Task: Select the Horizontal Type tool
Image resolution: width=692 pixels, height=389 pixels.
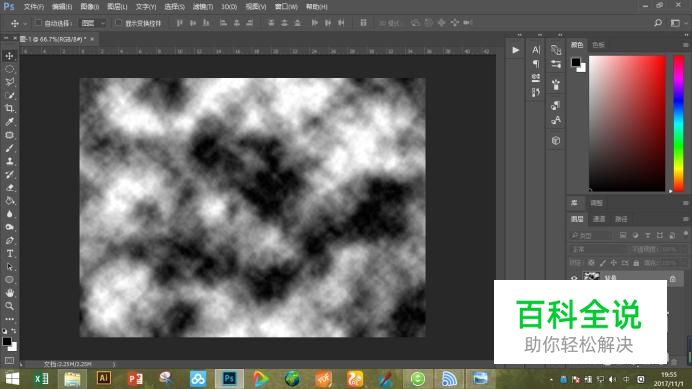Action: [x=9, y=254]
